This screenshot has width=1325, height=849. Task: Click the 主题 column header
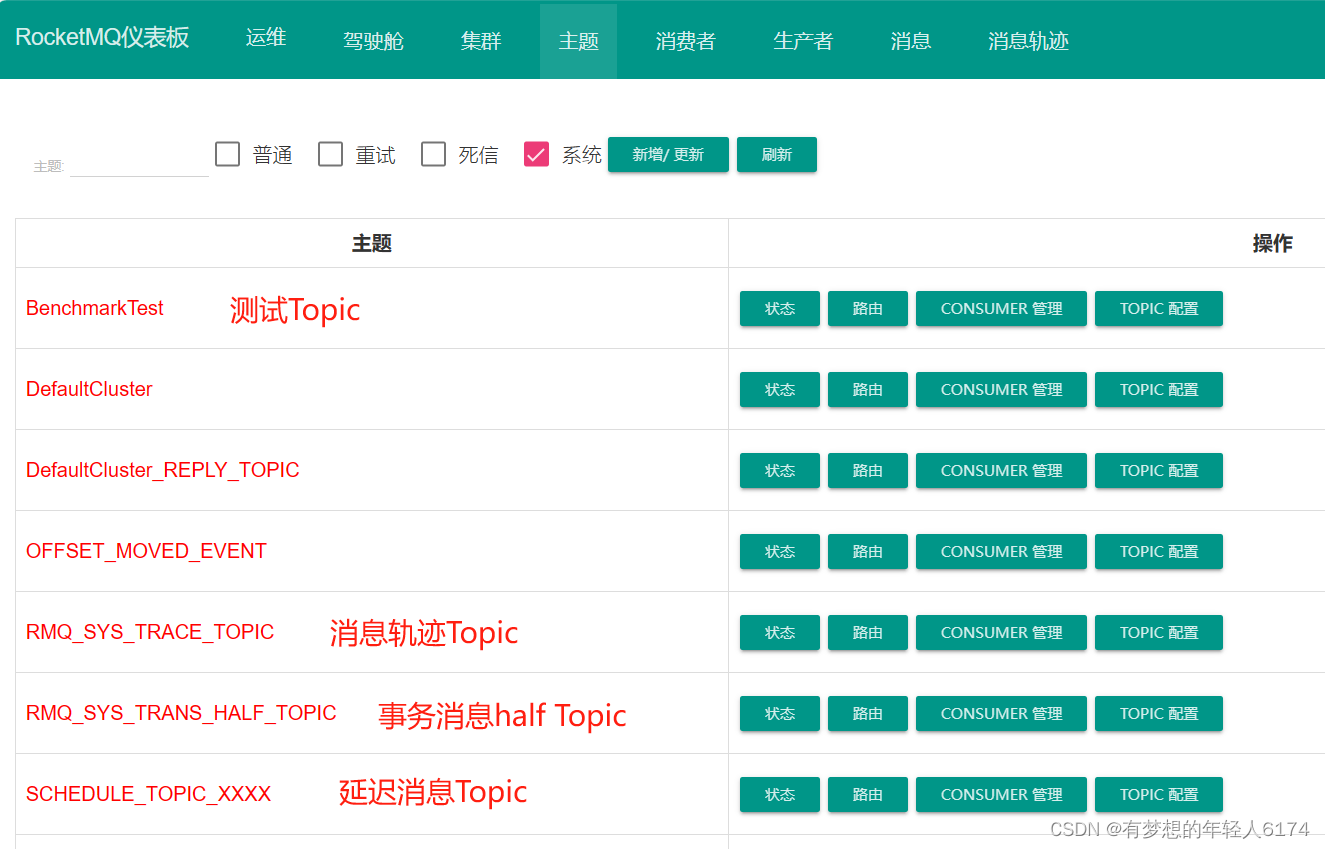pos(372,243)
